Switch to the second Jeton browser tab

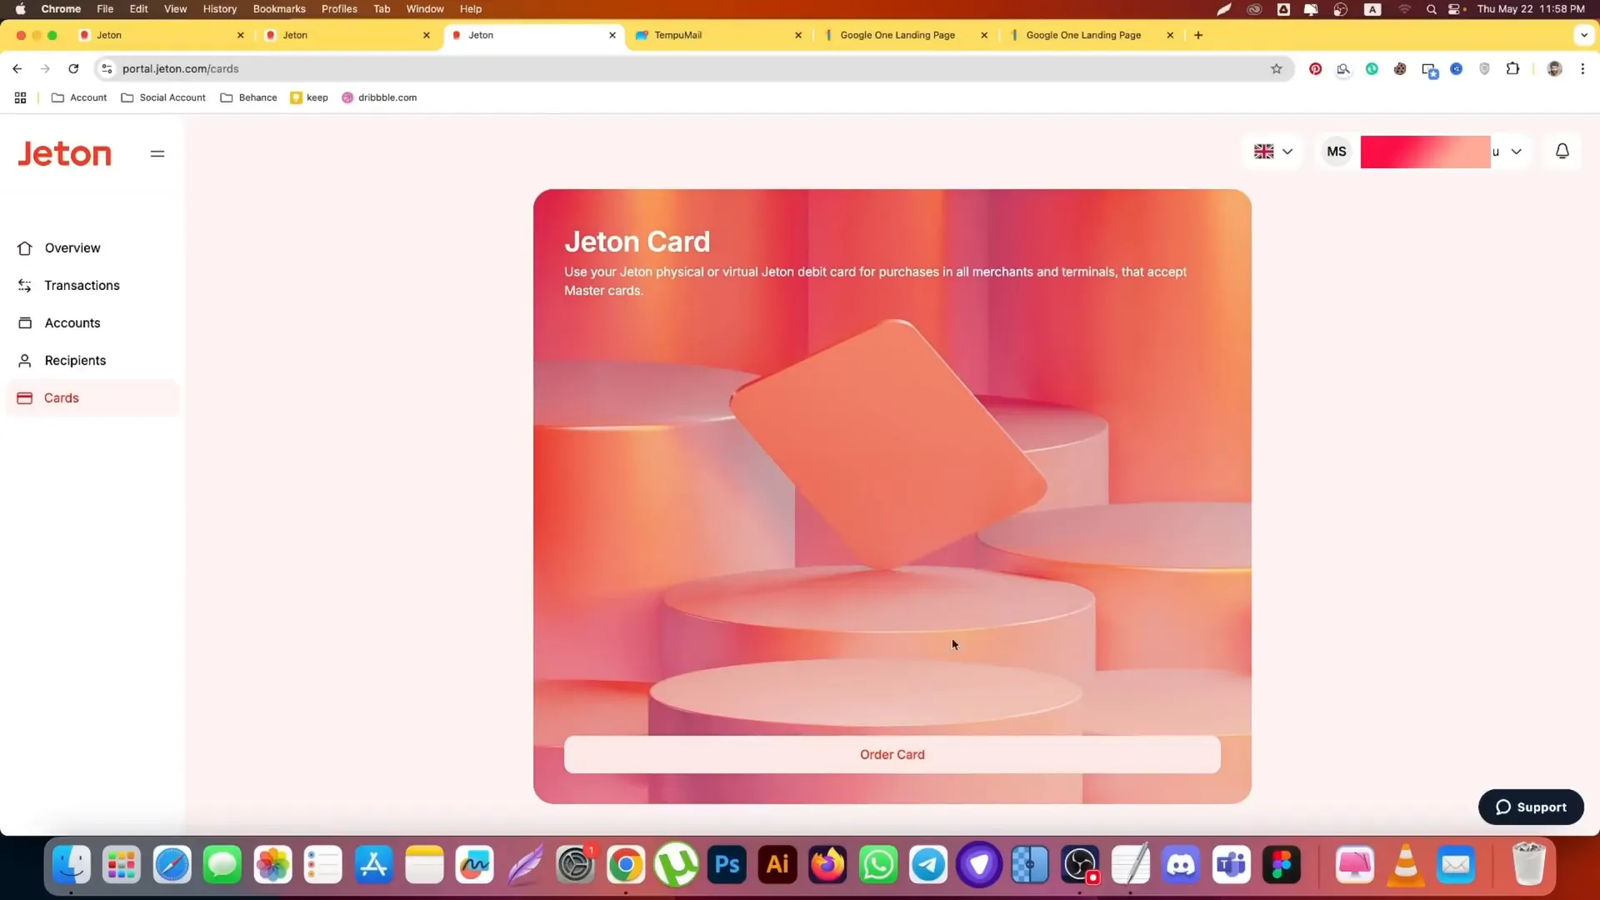(346, 35)
